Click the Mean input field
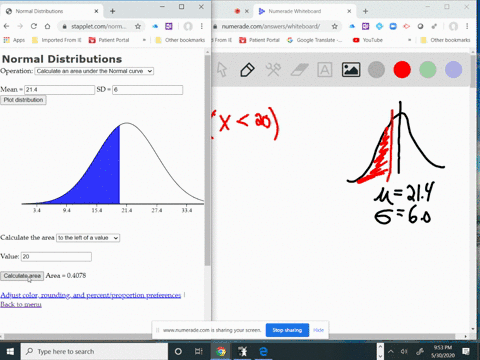480x360 pixels. [x=59, y=90]
